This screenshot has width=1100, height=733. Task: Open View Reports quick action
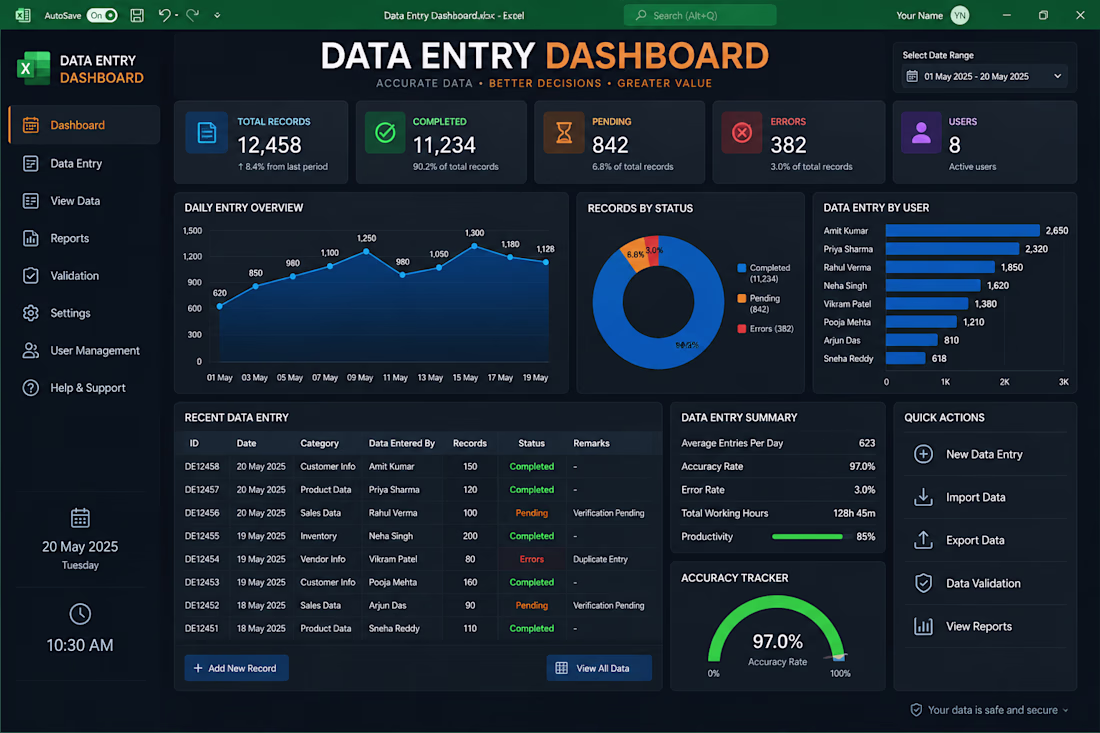[x=984, y=626]
